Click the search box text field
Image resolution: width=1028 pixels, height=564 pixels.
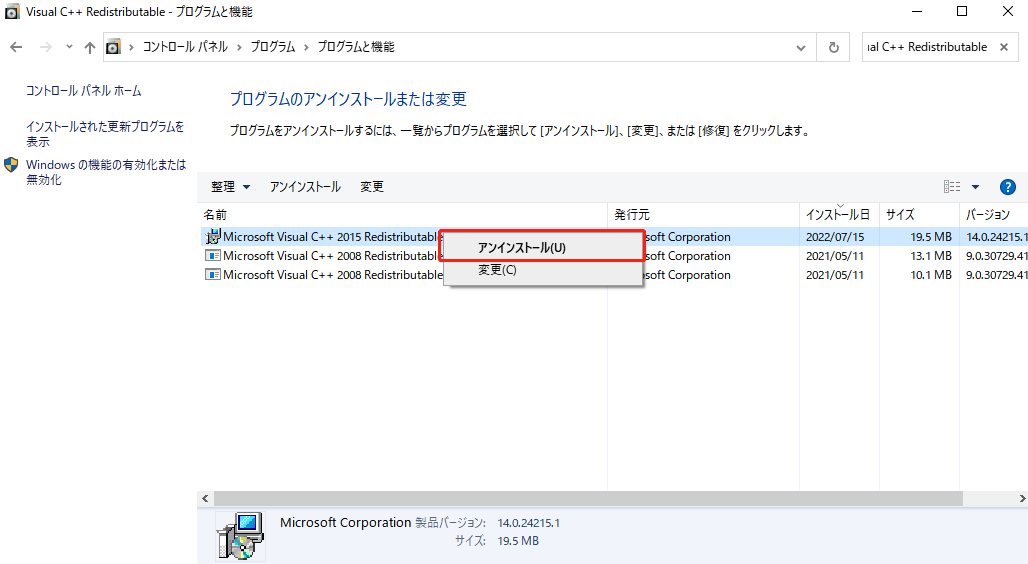tap(927, 47)
